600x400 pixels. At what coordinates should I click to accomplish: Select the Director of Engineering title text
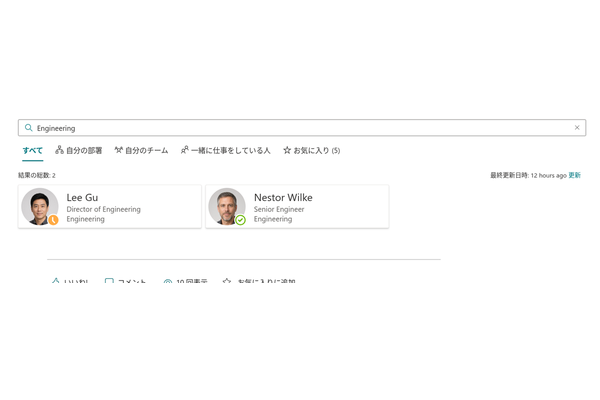103,209
